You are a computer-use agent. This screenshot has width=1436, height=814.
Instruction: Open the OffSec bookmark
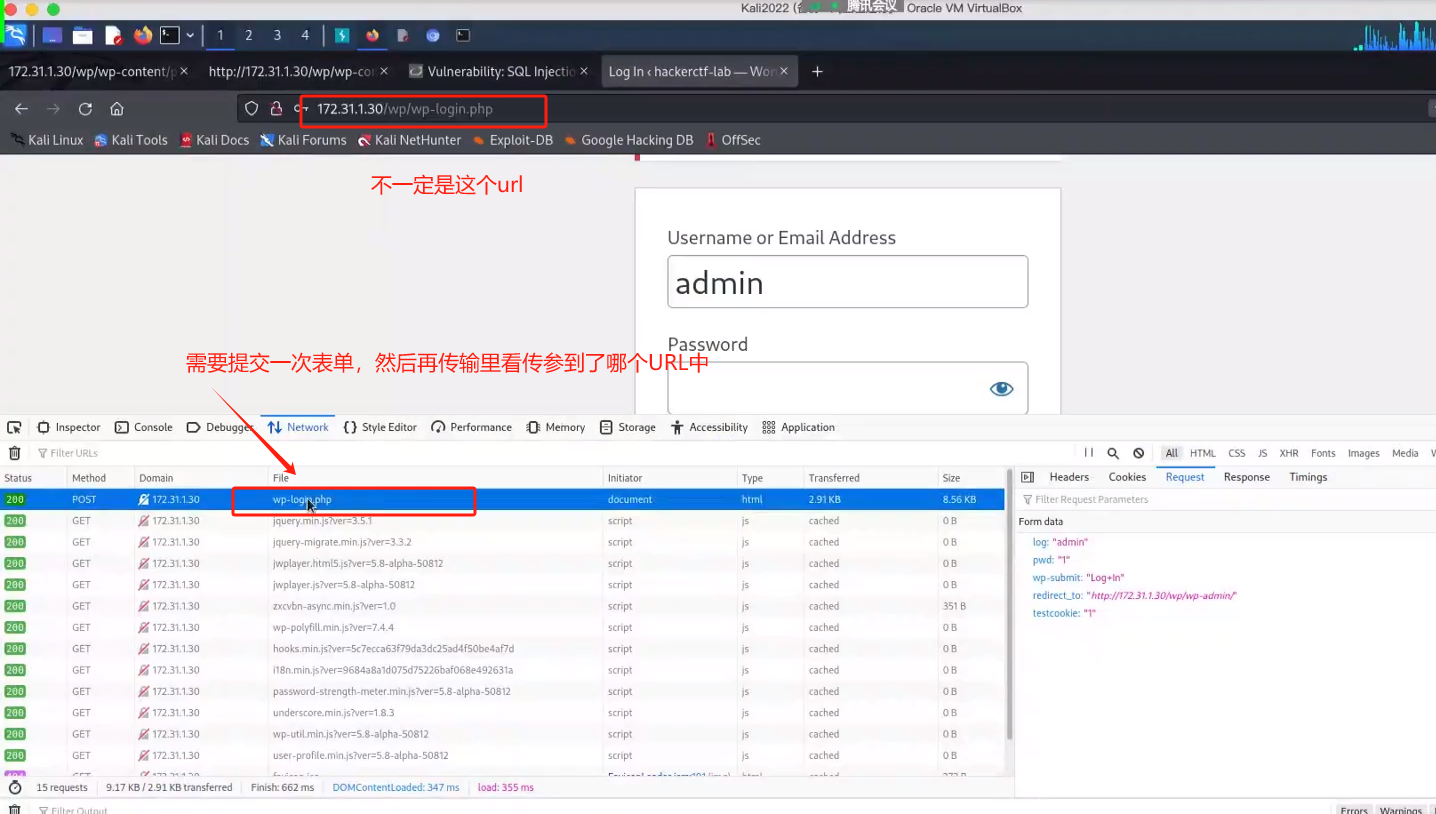(x=733, y=140)
